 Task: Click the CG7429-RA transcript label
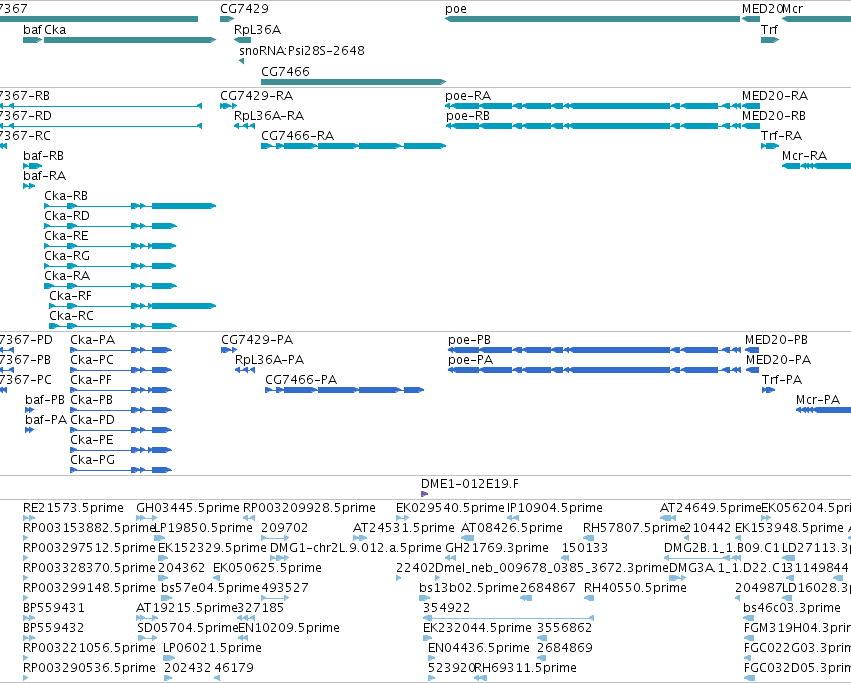[256, 96]
